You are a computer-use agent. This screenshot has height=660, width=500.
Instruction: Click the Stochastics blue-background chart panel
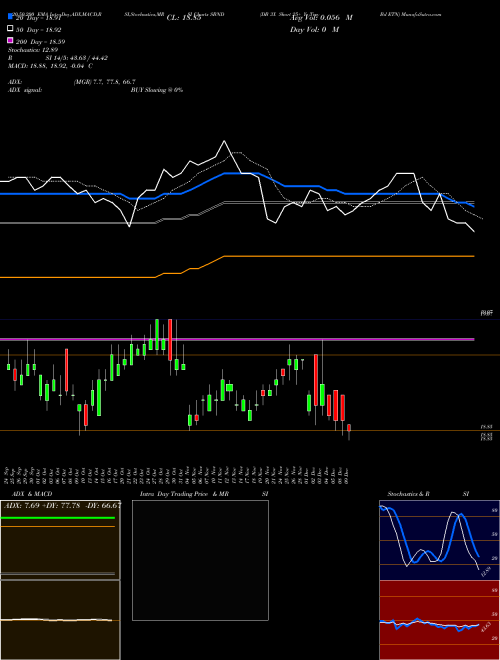(439, 540)
